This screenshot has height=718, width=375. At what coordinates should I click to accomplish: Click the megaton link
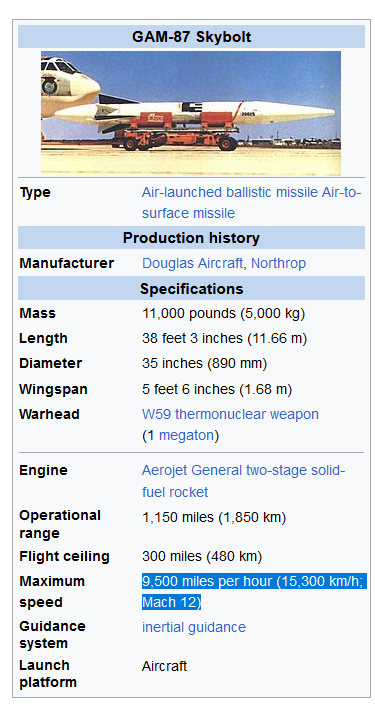tap(186, 435)
